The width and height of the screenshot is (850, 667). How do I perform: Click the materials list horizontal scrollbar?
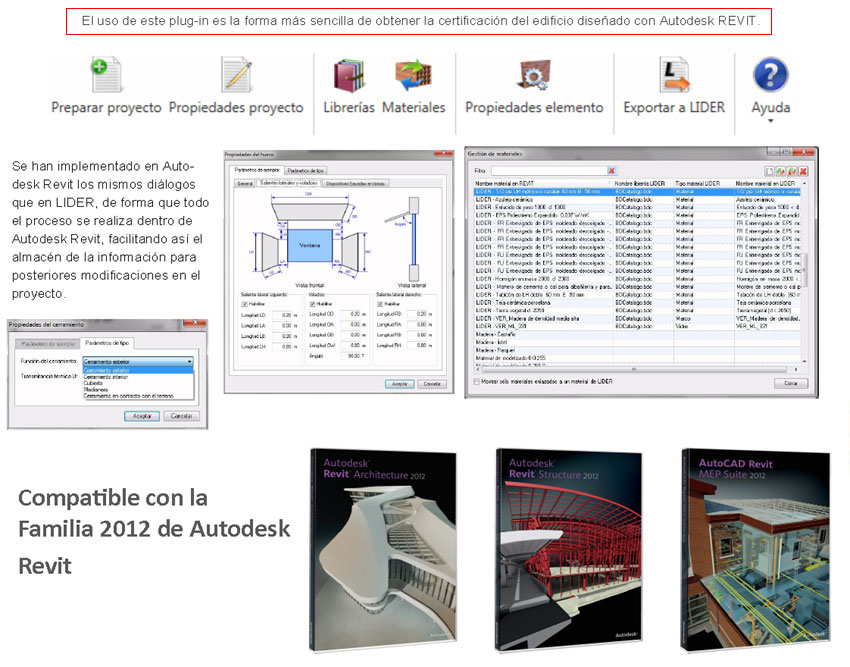point(634,370)
